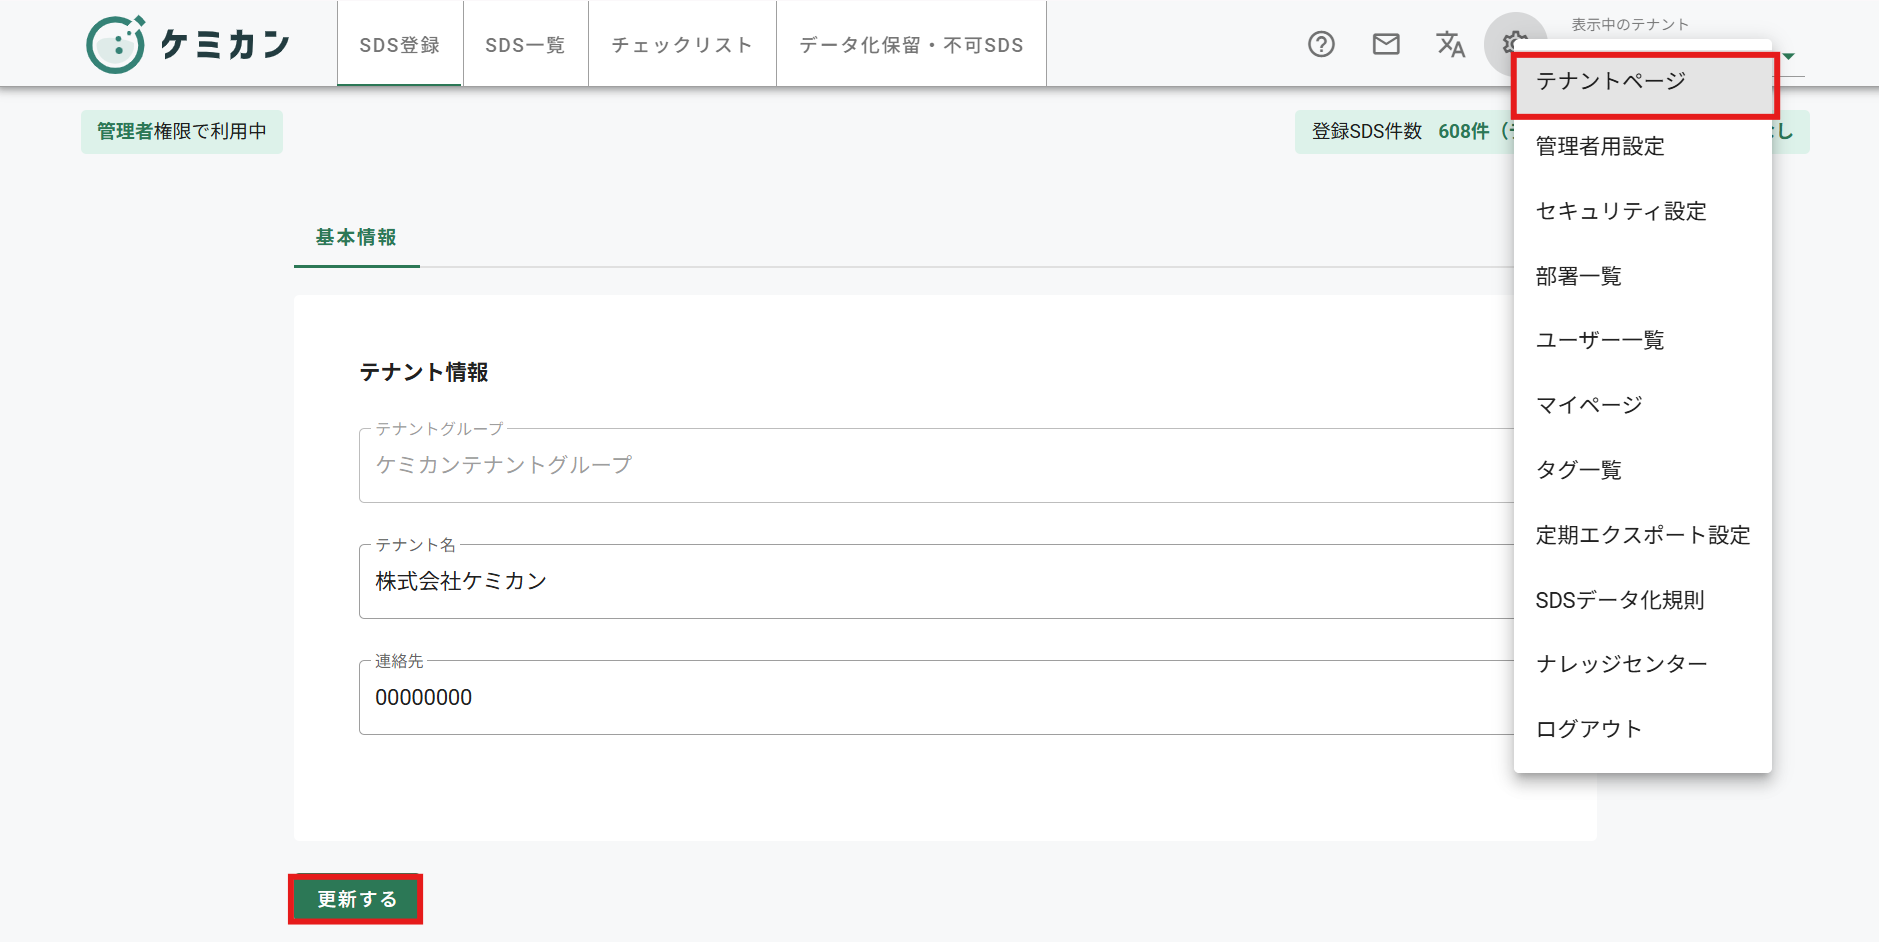The width and height of the screenshot is (1879, 942).
Task: Open the SDS登録 tab
Action: (400, 45)
